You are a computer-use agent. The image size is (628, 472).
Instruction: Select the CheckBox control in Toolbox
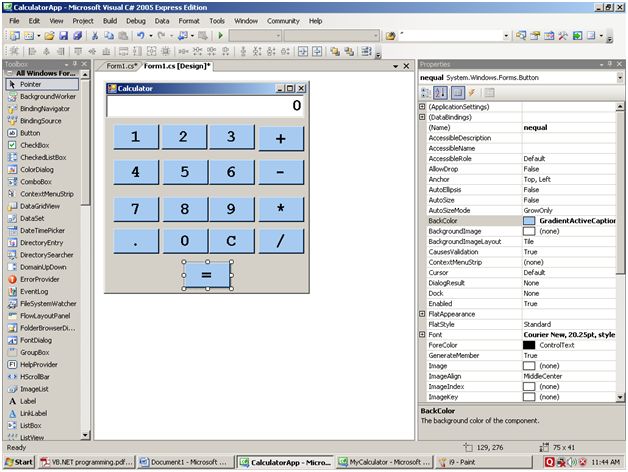pyautogui.click(x=34, y=145)
